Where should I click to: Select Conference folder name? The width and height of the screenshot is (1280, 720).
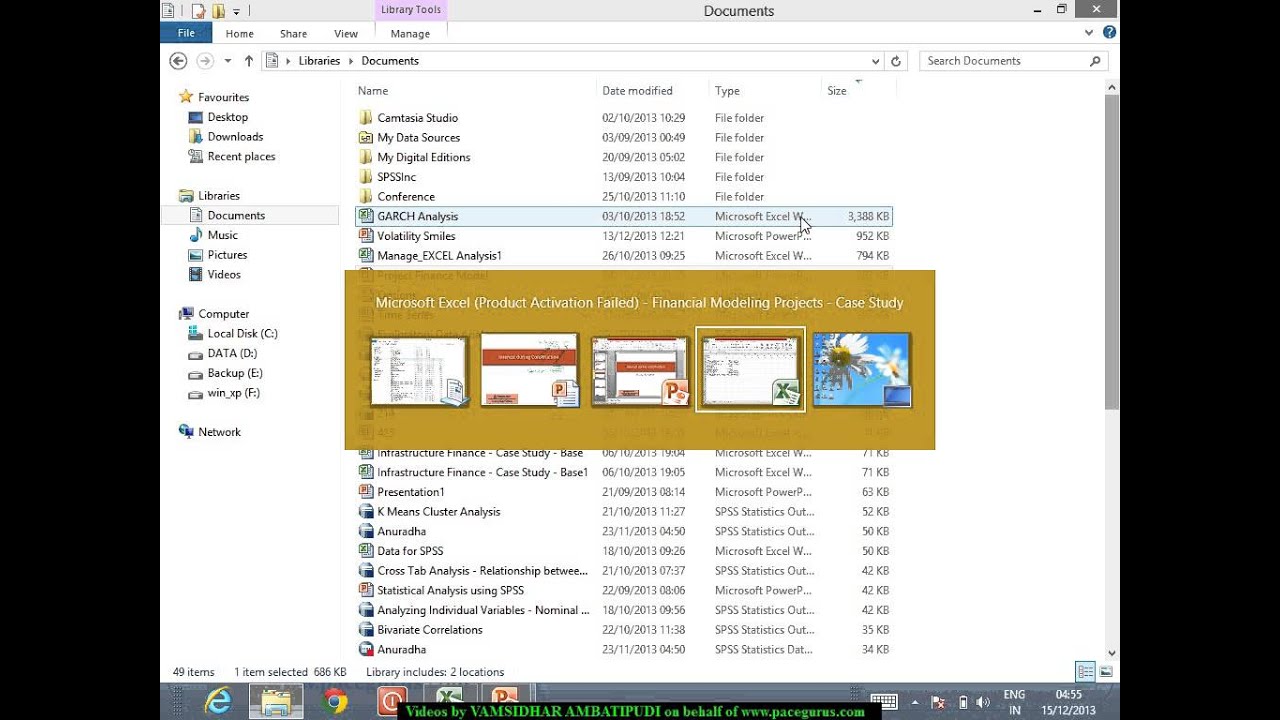pyautogui.click(x=405, y=197)
